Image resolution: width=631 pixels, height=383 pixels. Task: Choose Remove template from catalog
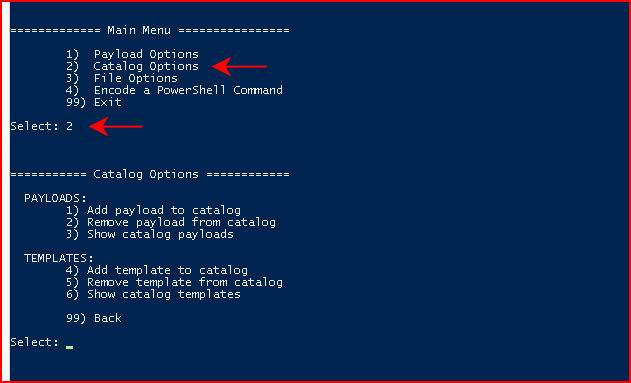(174, 282)
